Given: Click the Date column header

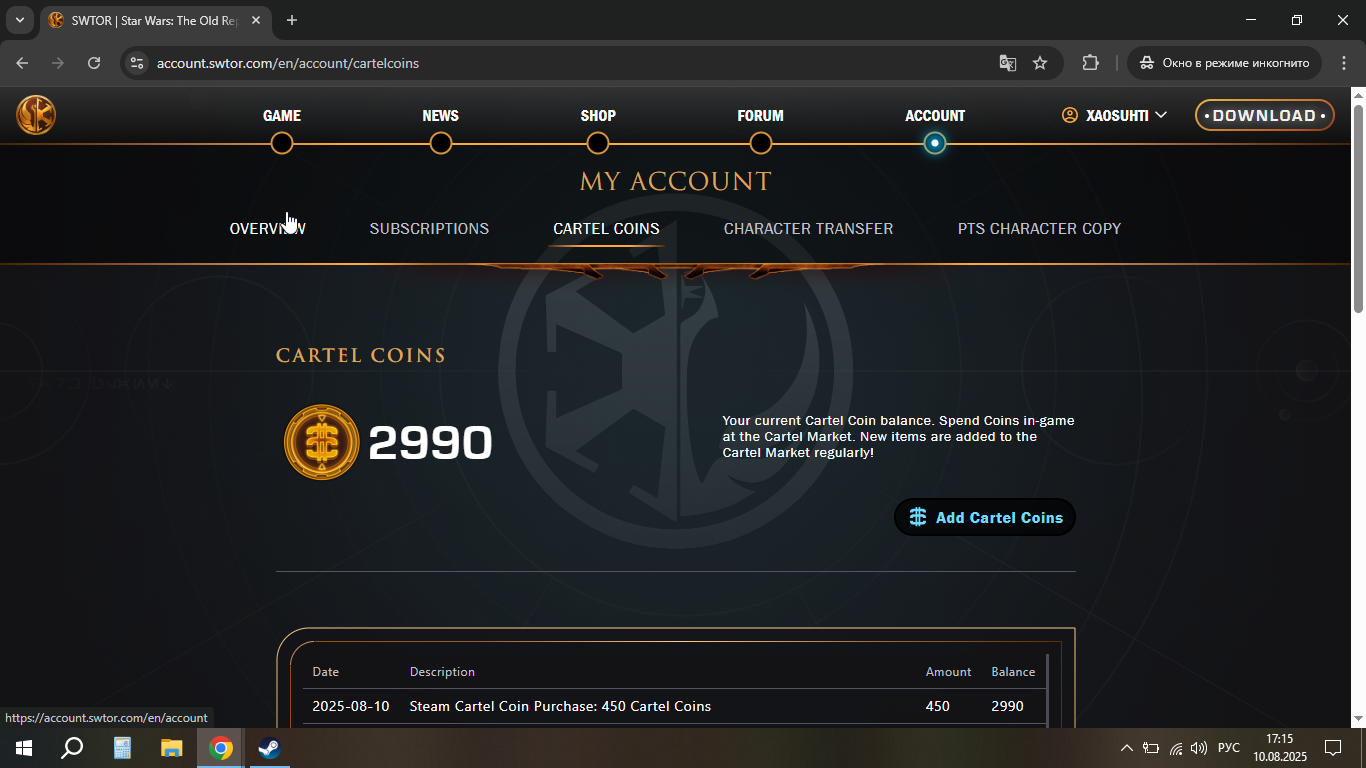Looking at the screenshot, I should pyautogui.click(x=326, y=672).
